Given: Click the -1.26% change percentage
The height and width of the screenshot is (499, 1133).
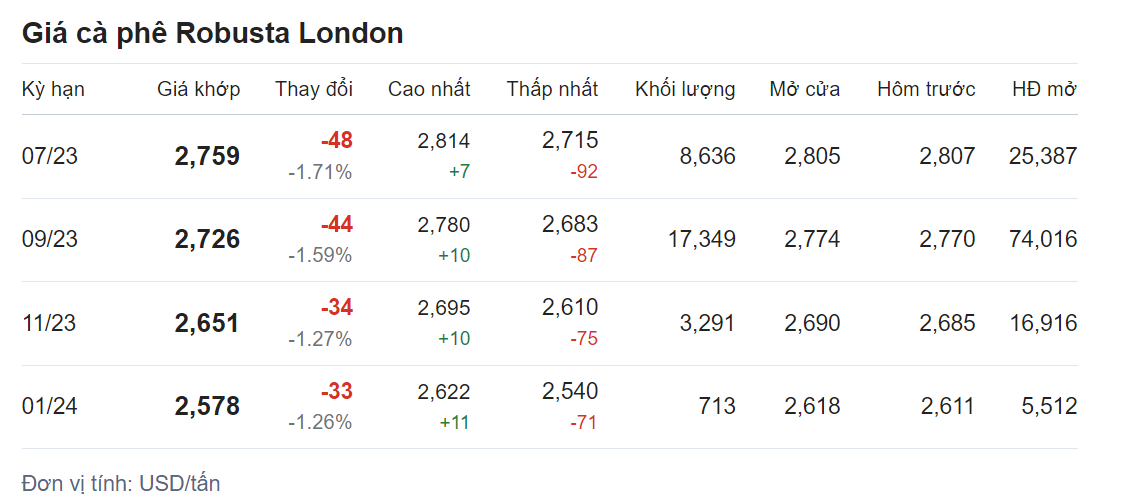Looking at the screenshot, I should (x=320, y=422).
